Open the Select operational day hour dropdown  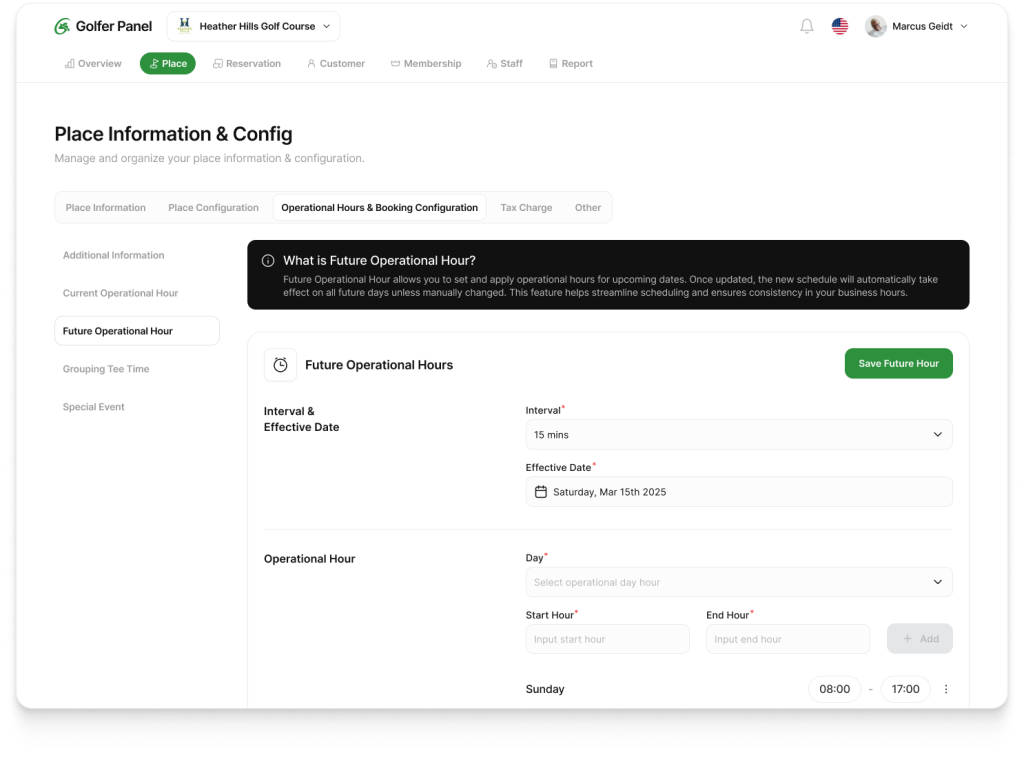739,582
